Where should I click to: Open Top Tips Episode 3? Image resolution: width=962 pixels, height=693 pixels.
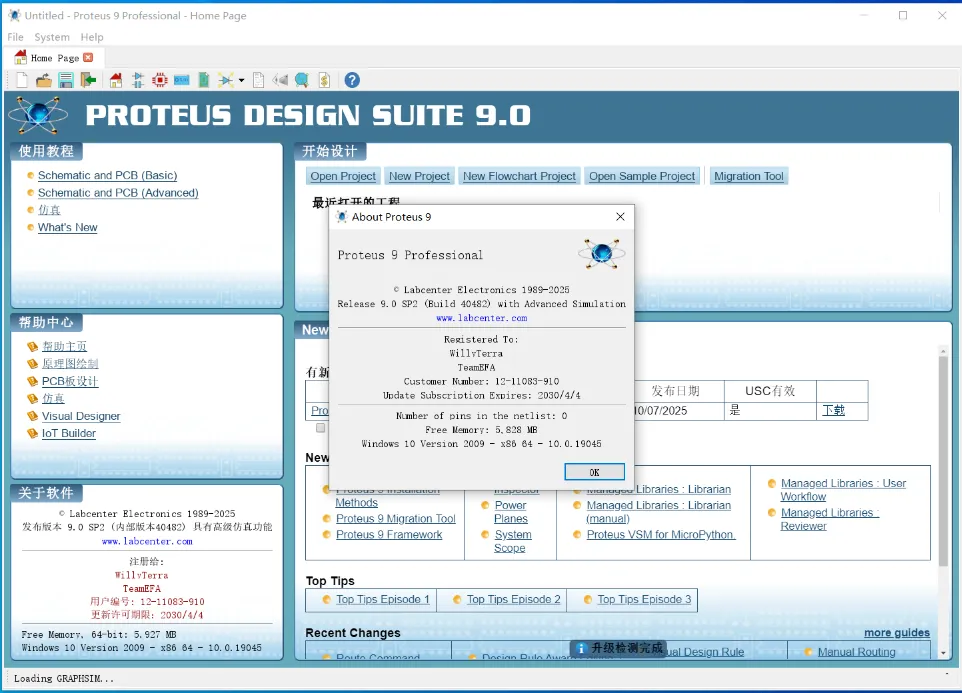pos(644,599)
